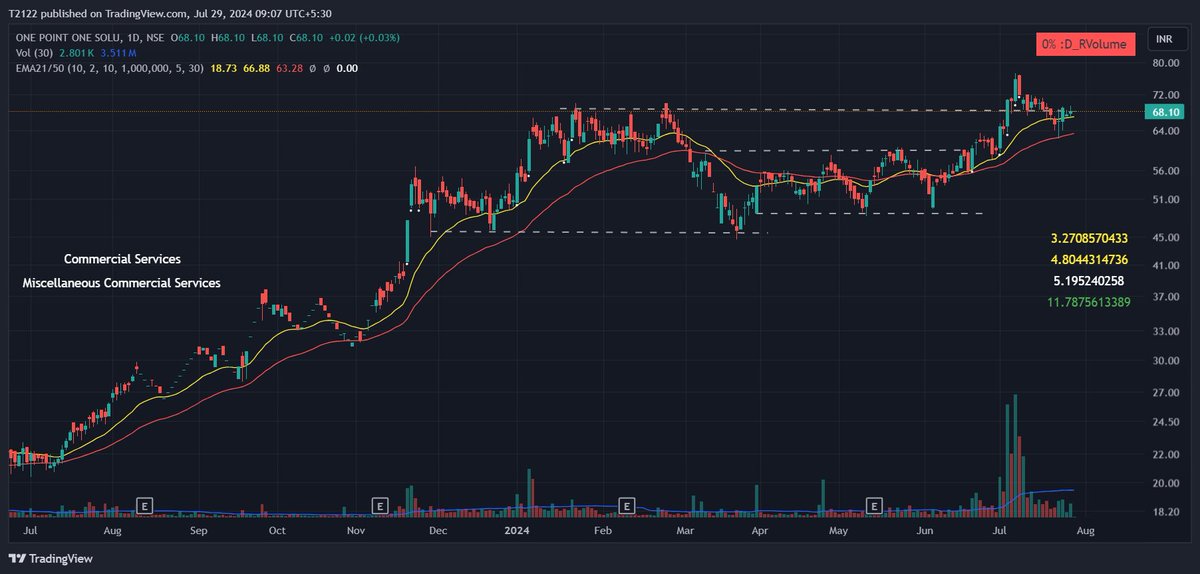
Task: Click the Mar label on time axis
Action: click(684, 532)
